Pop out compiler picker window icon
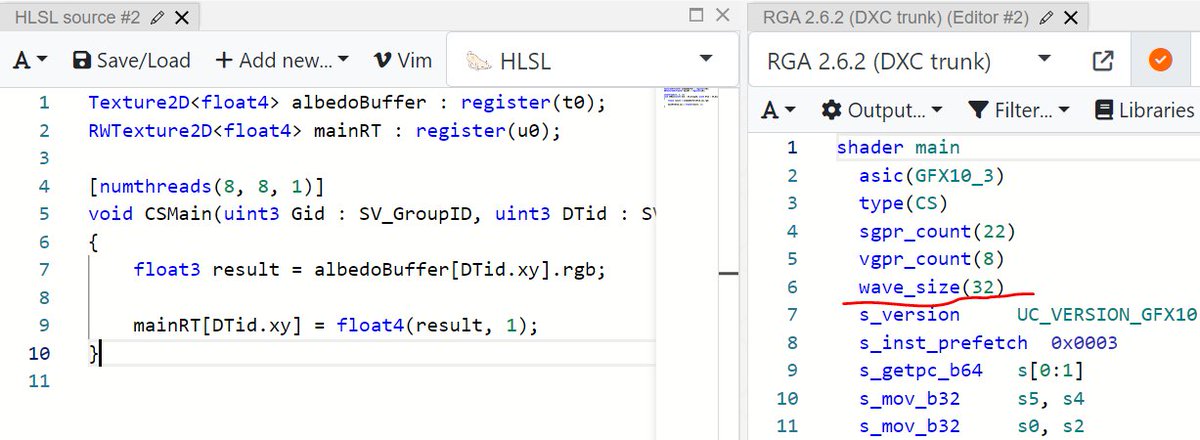Viewport: 1200px width, 440px height. 1103,61
